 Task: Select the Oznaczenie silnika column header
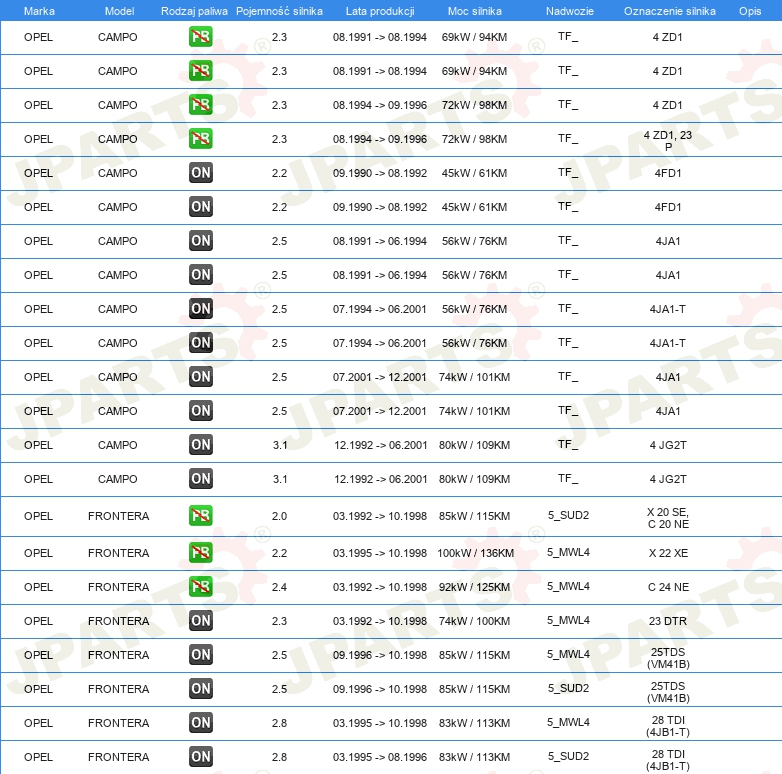tap(669, 11)
